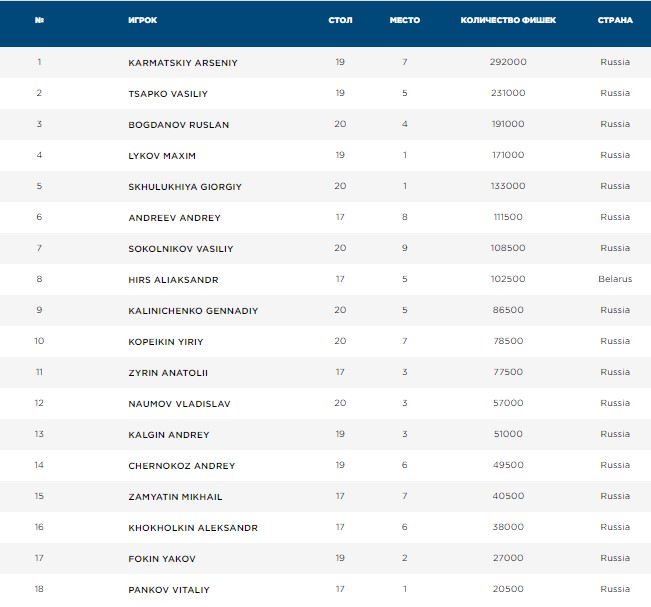Click chip count 86500
The height and width of the screenshot is (607, 651).
click(x=508, y=310)
